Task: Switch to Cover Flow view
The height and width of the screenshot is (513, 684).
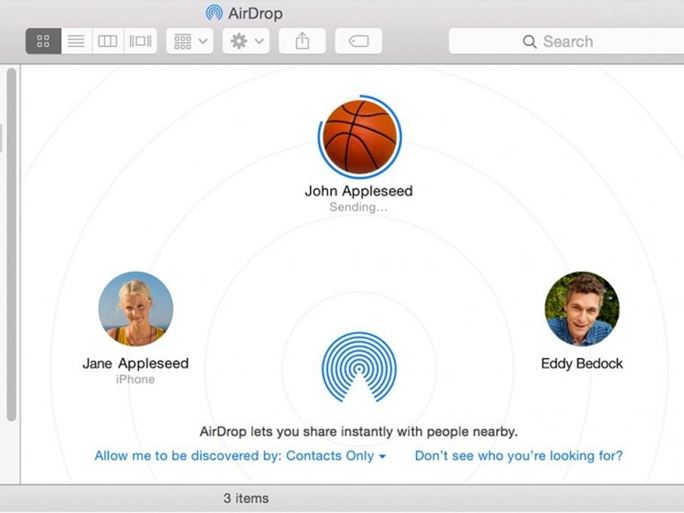Action: point(140,41)
